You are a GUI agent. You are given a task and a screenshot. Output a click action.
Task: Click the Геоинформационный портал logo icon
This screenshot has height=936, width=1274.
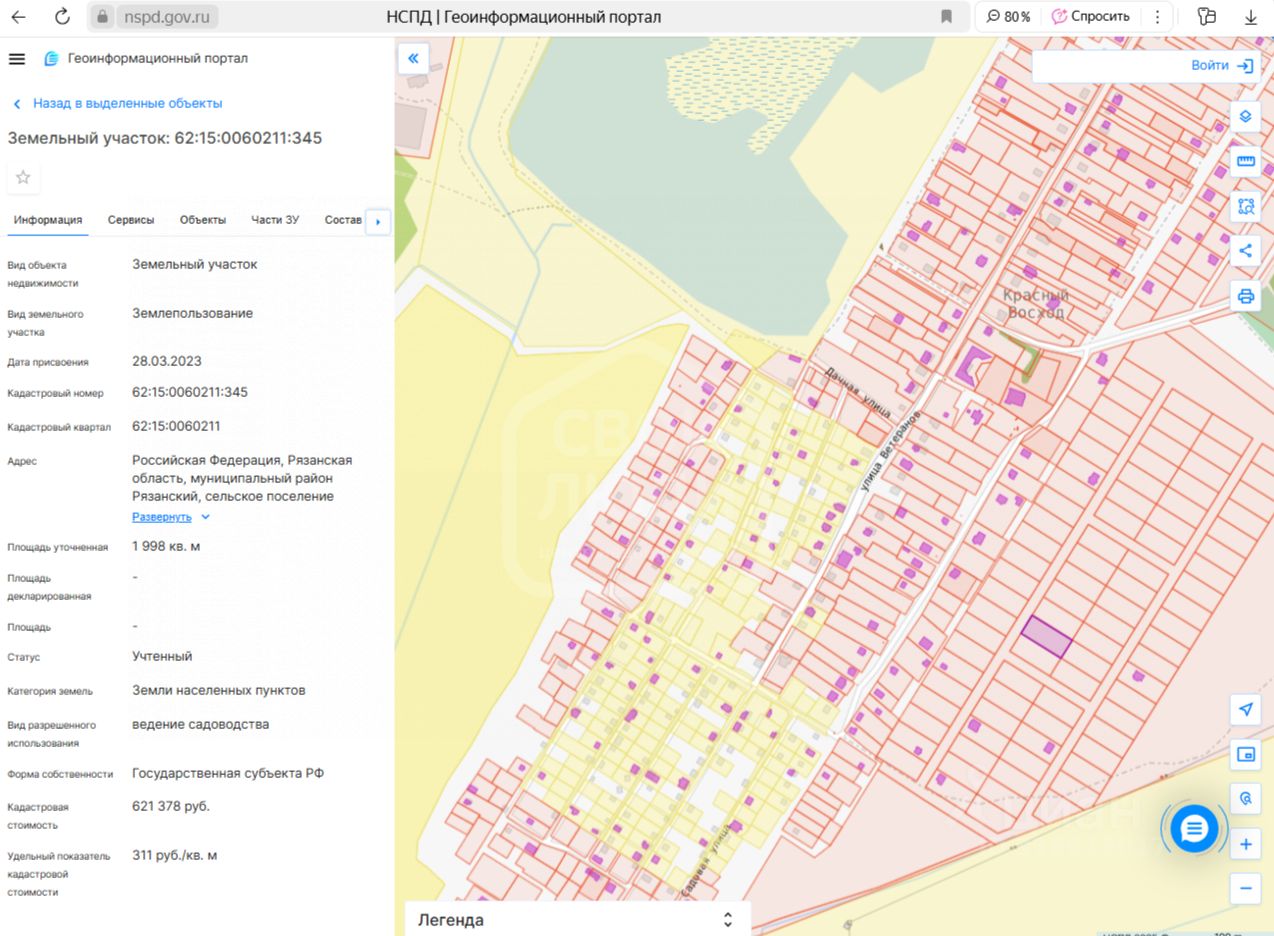[52, 59]
